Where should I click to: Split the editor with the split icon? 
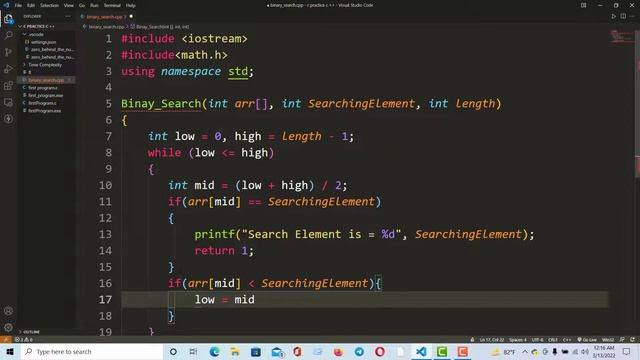[x=623, y=16]
